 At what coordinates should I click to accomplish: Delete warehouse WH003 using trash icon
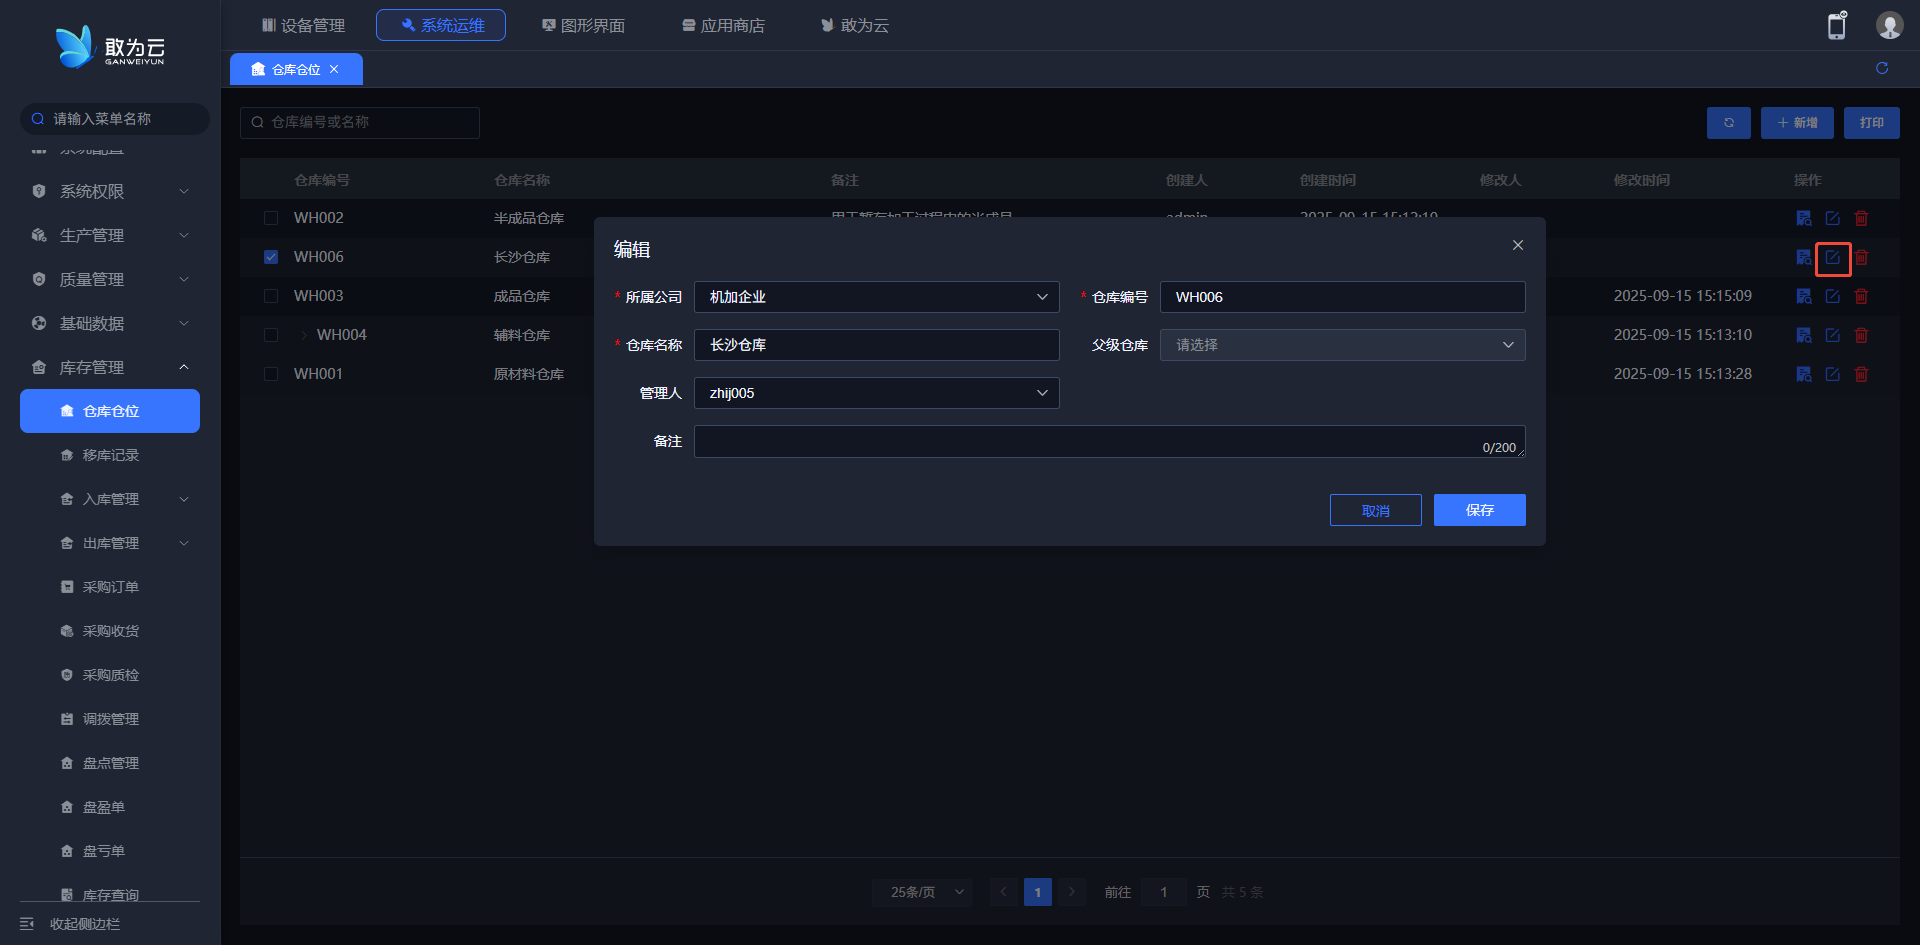[x=1861, y=296]
